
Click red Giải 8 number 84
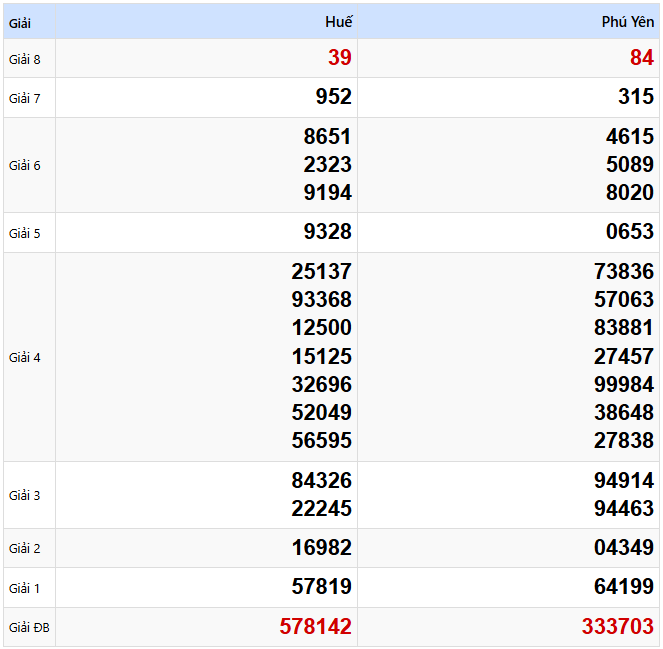coord(641,58)
